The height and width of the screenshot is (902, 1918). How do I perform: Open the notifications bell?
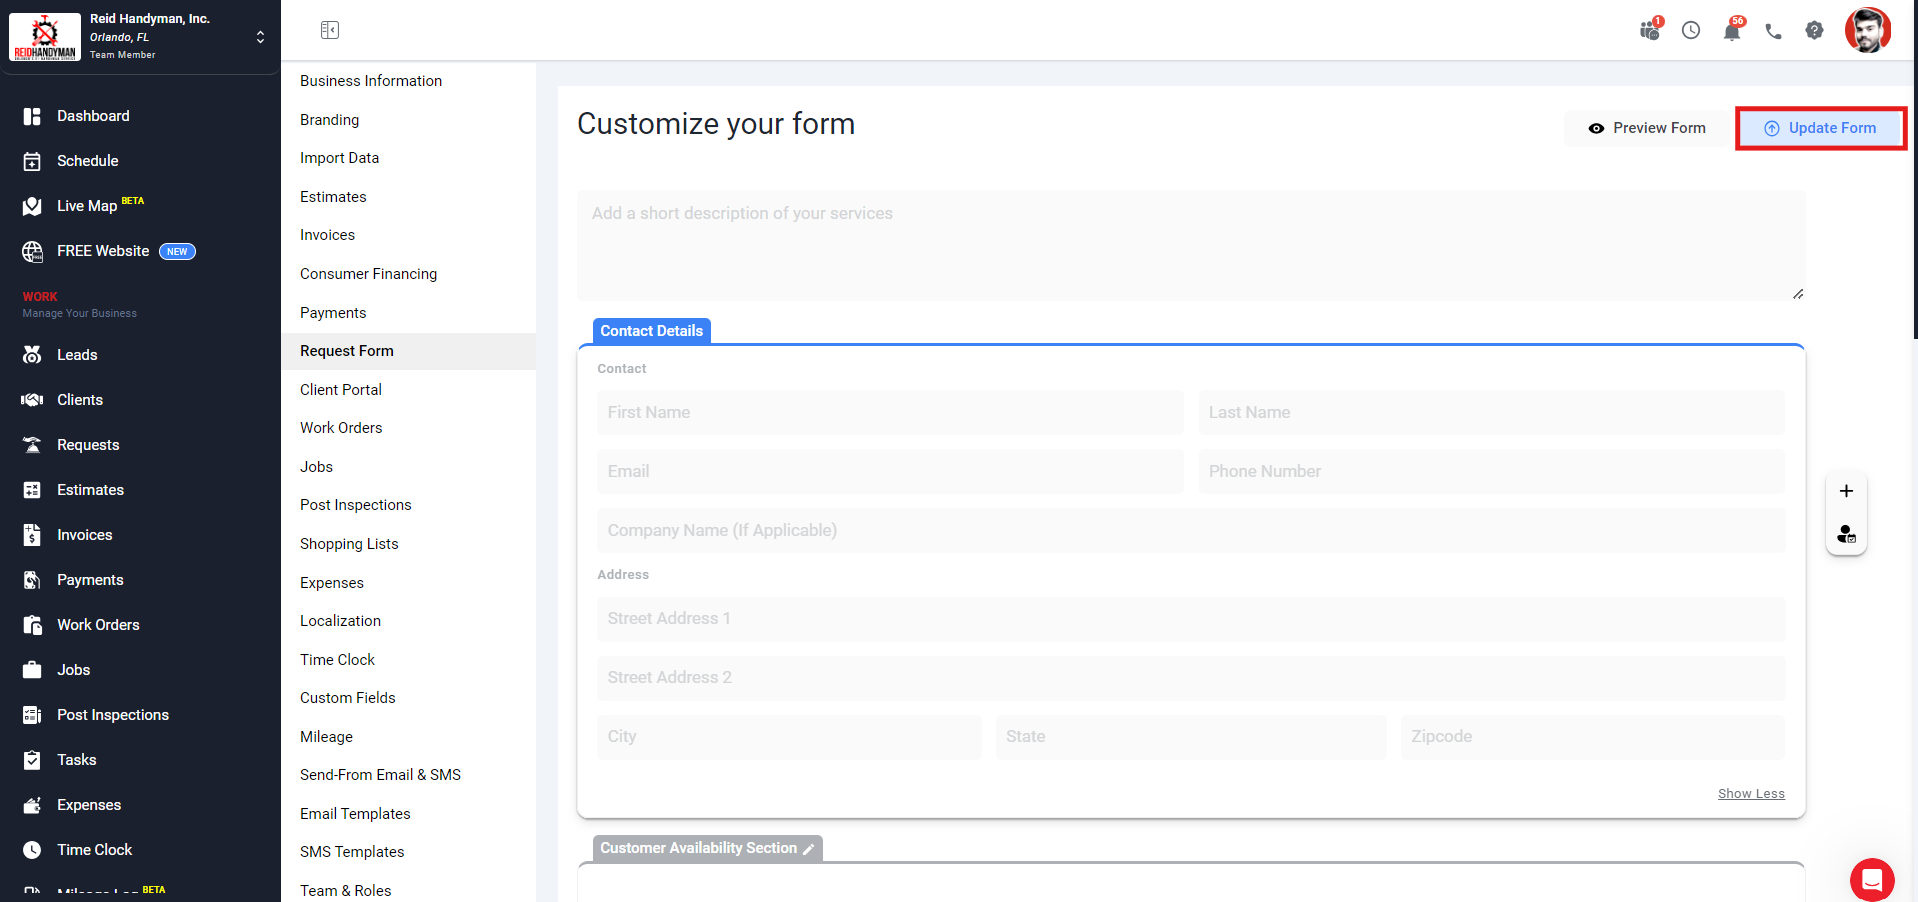(x=1732, y=31)
